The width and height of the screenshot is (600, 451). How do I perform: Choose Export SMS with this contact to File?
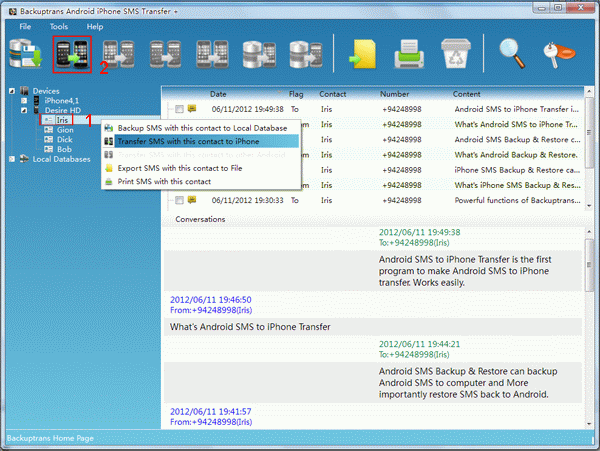pos(201,168)
